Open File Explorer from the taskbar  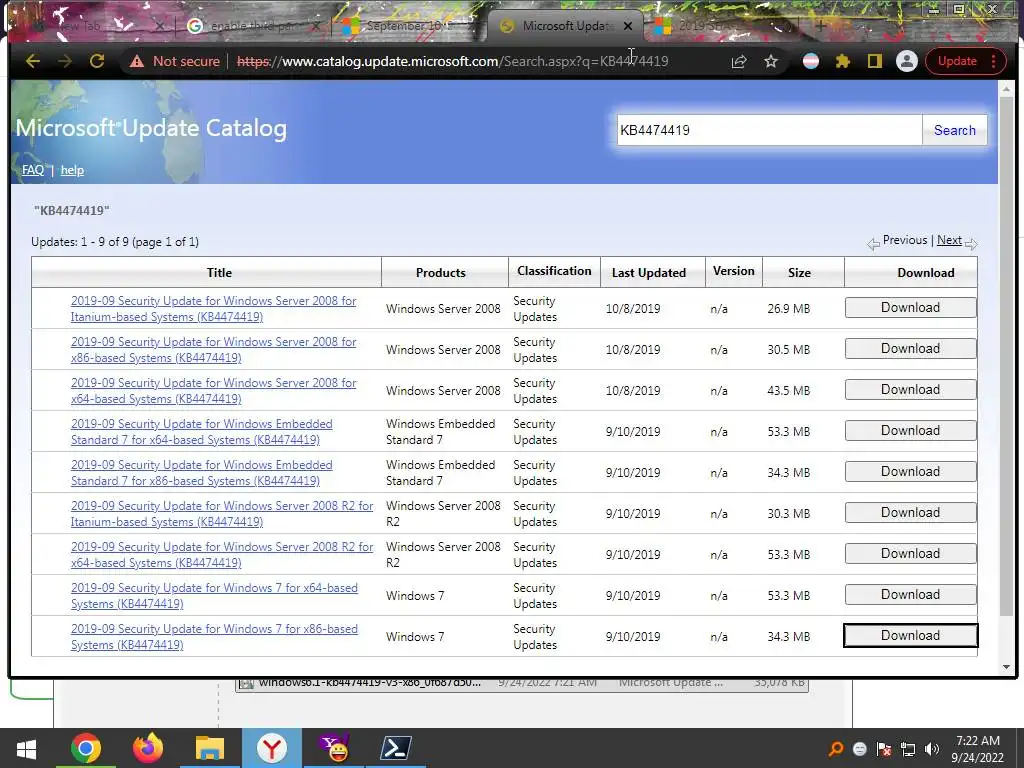(210, 748)
